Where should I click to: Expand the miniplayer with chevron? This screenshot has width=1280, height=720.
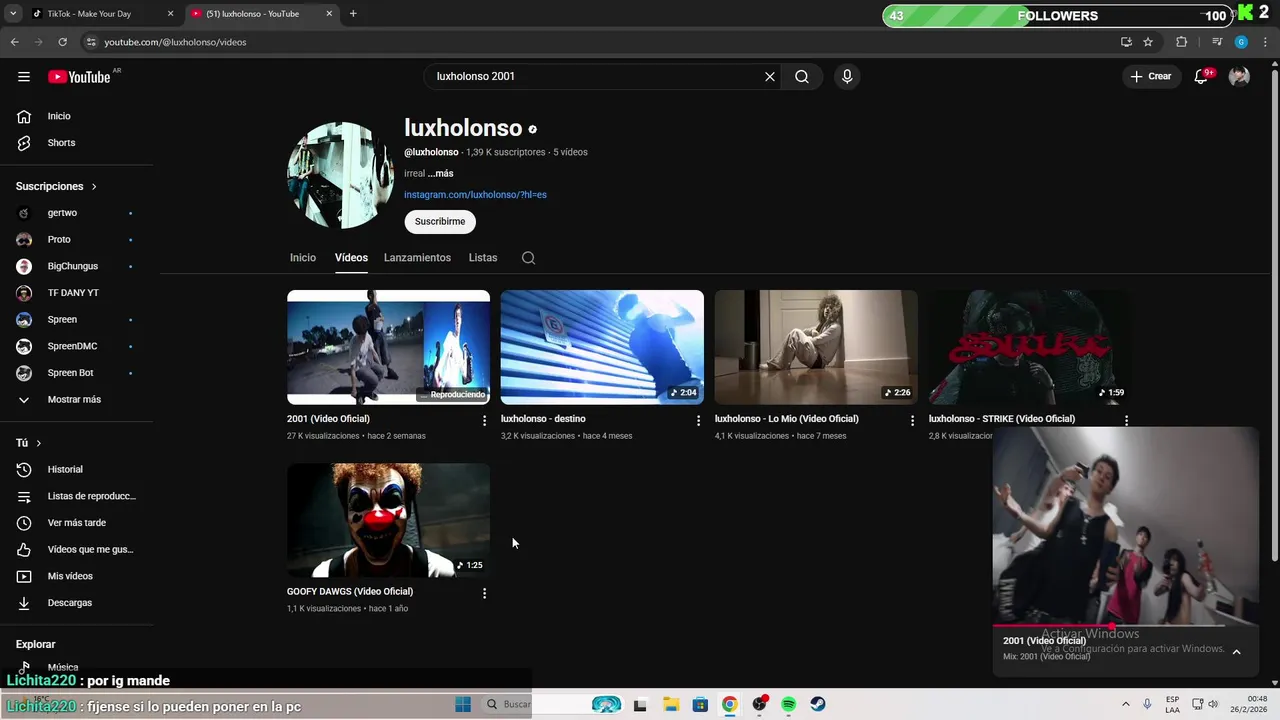1236,652
